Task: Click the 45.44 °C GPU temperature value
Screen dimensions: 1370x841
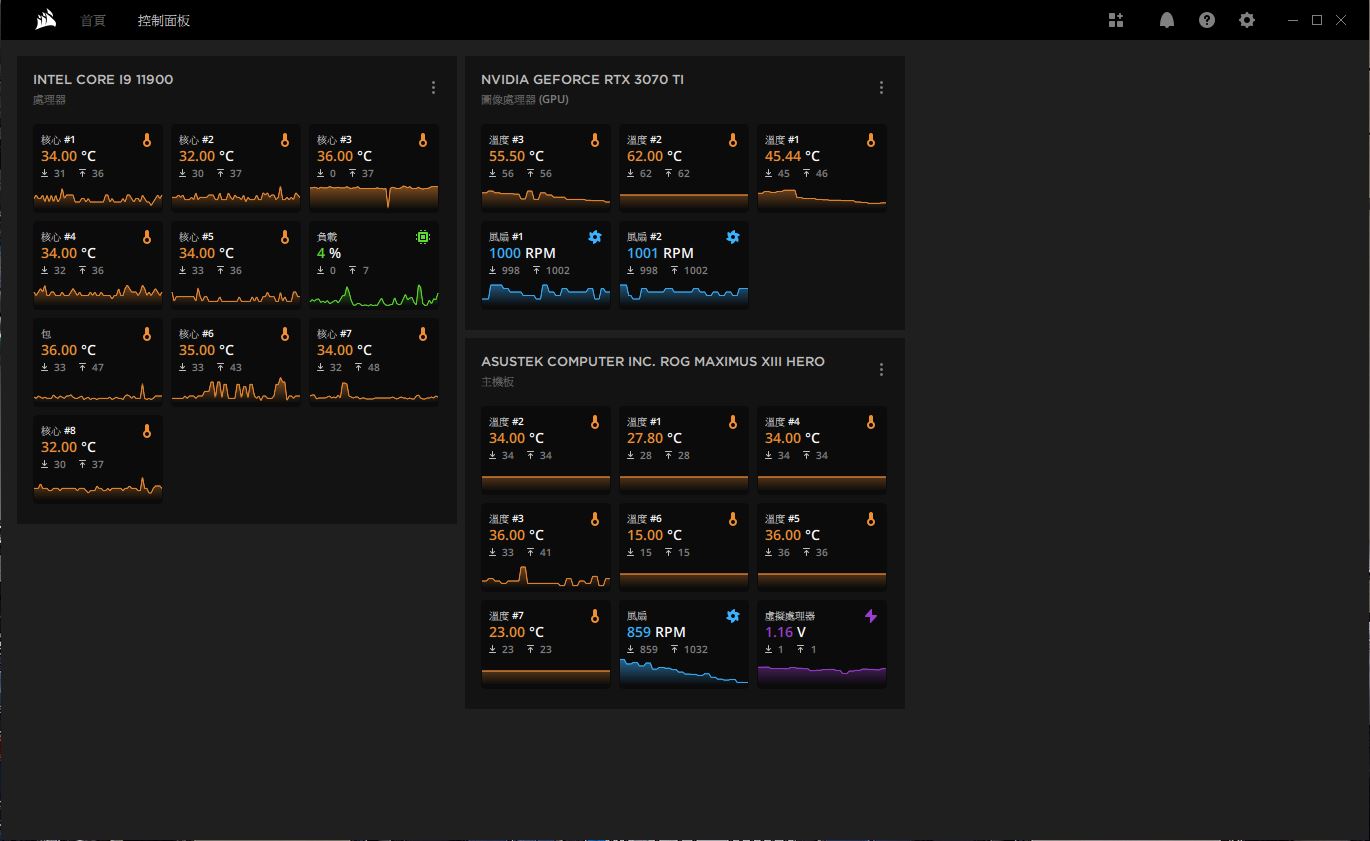Action: coord(792,156)
